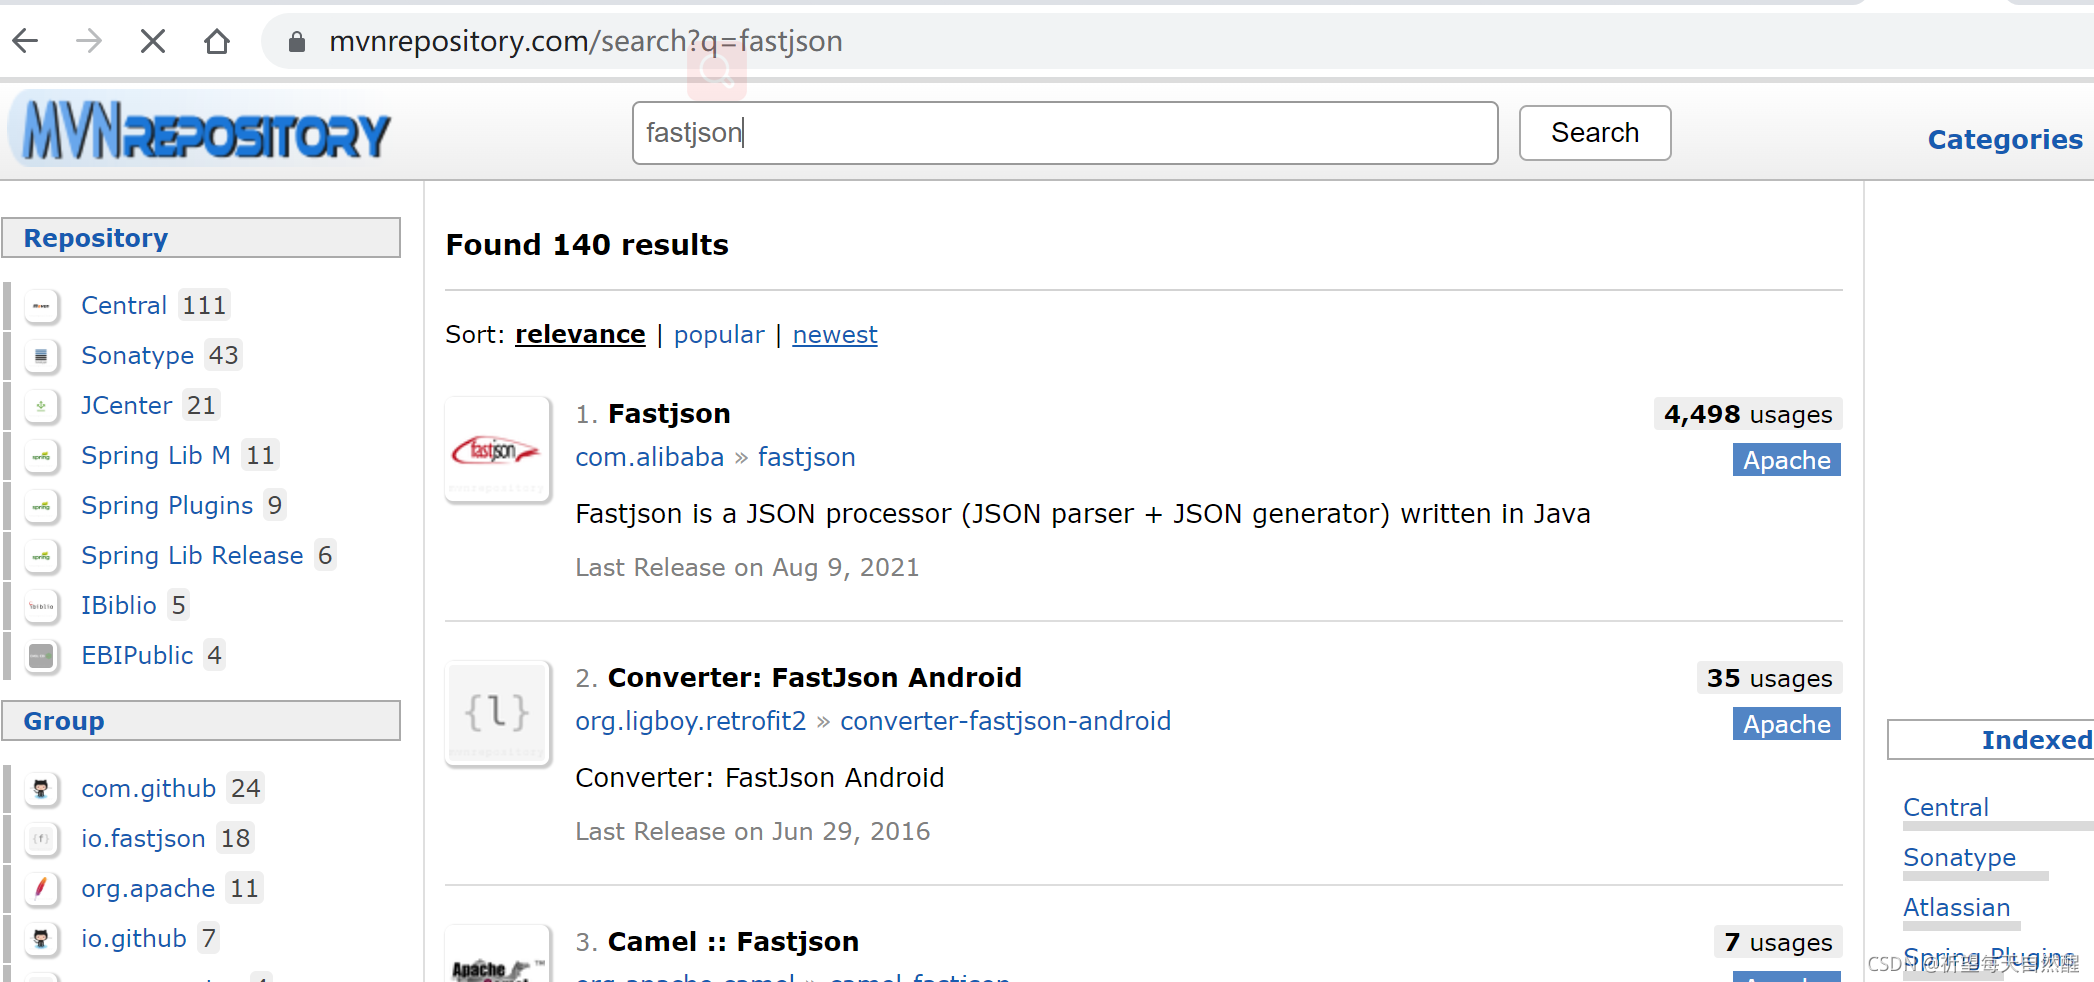2094x982 pixels.
Task: Filter by com.github group
Action: [148, 788]
